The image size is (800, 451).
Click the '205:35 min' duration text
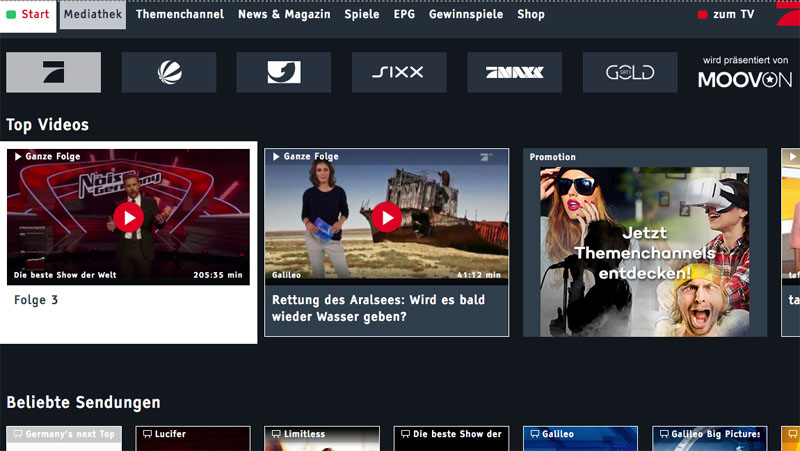click(x=218, y=275)
